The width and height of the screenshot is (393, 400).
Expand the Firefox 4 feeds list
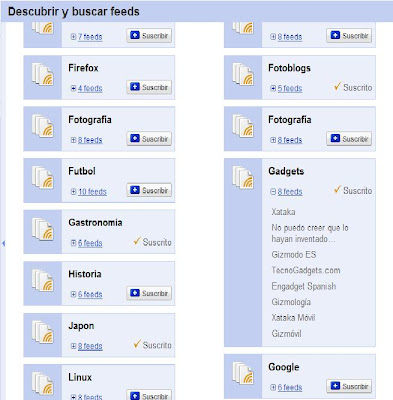click(73, 88)
